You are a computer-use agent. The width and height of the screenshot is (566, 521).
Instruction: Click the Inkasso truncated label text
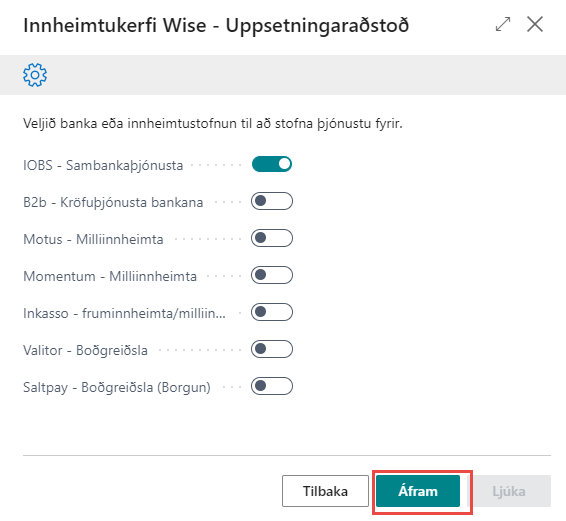coord(124,313)
